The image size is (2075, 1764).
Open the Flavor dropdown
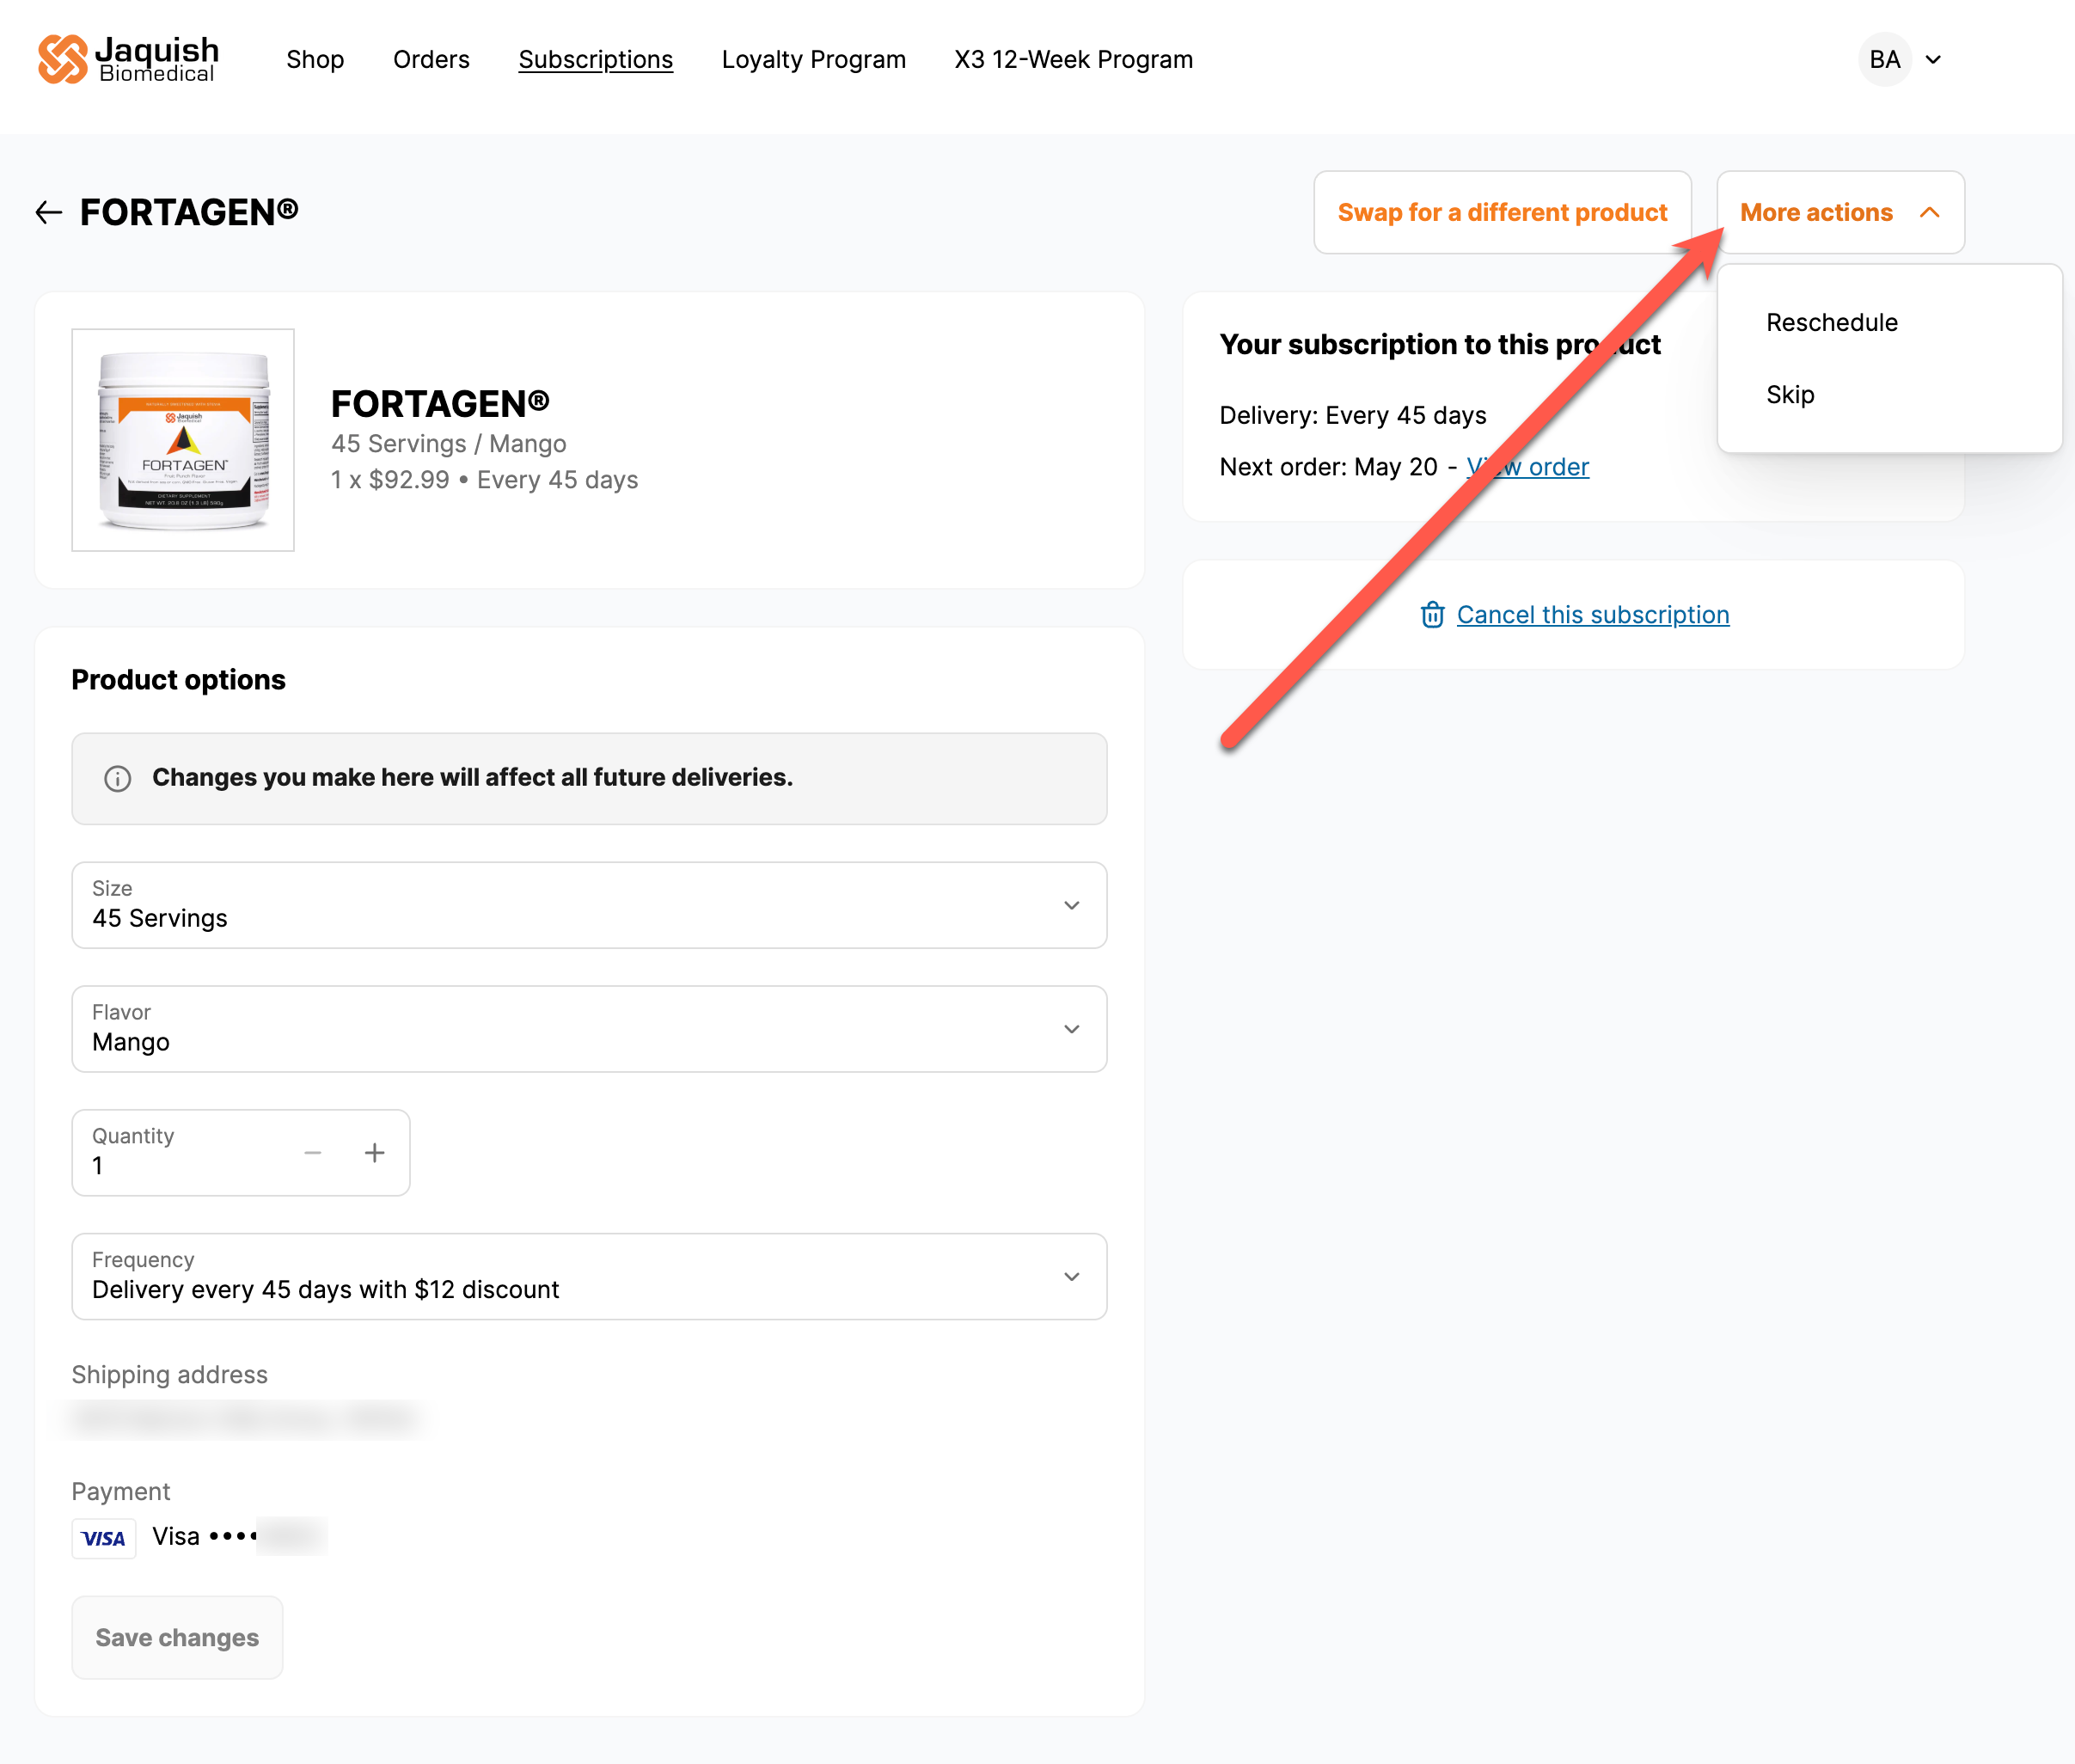click(589, 1029)
